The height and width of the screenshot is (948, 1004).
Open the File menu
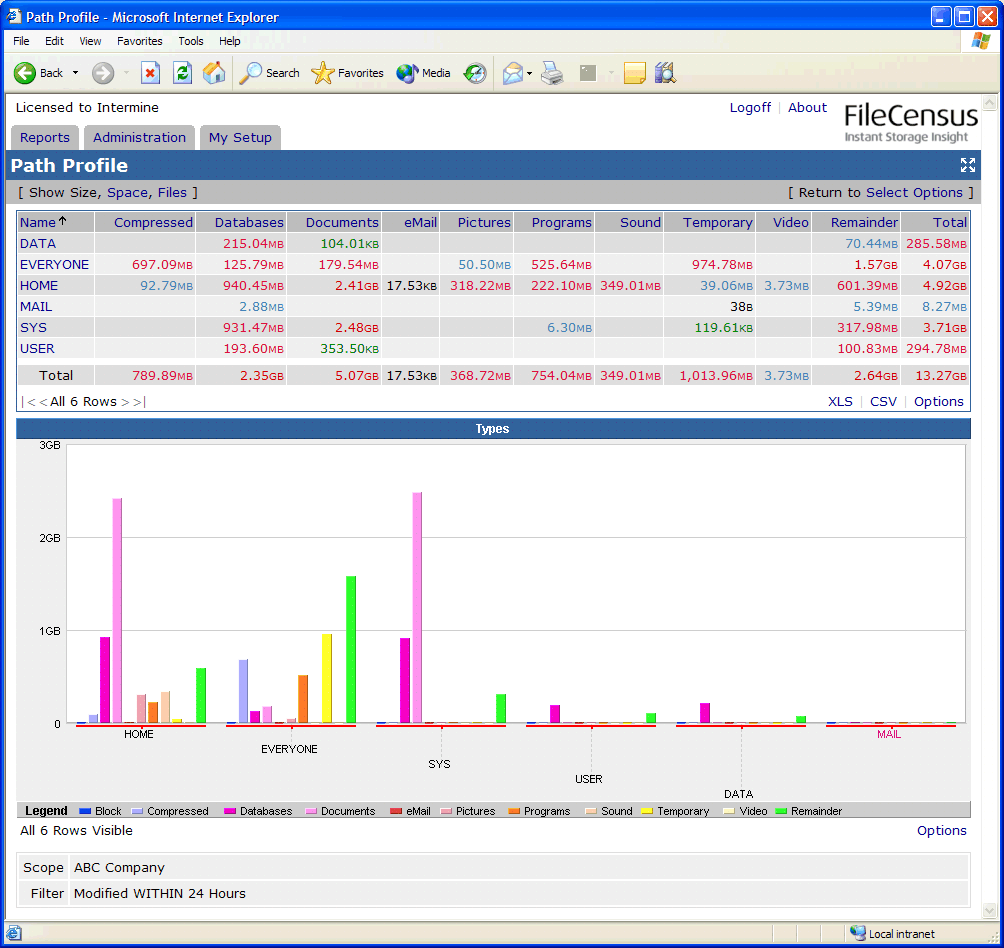coord(21,41)
